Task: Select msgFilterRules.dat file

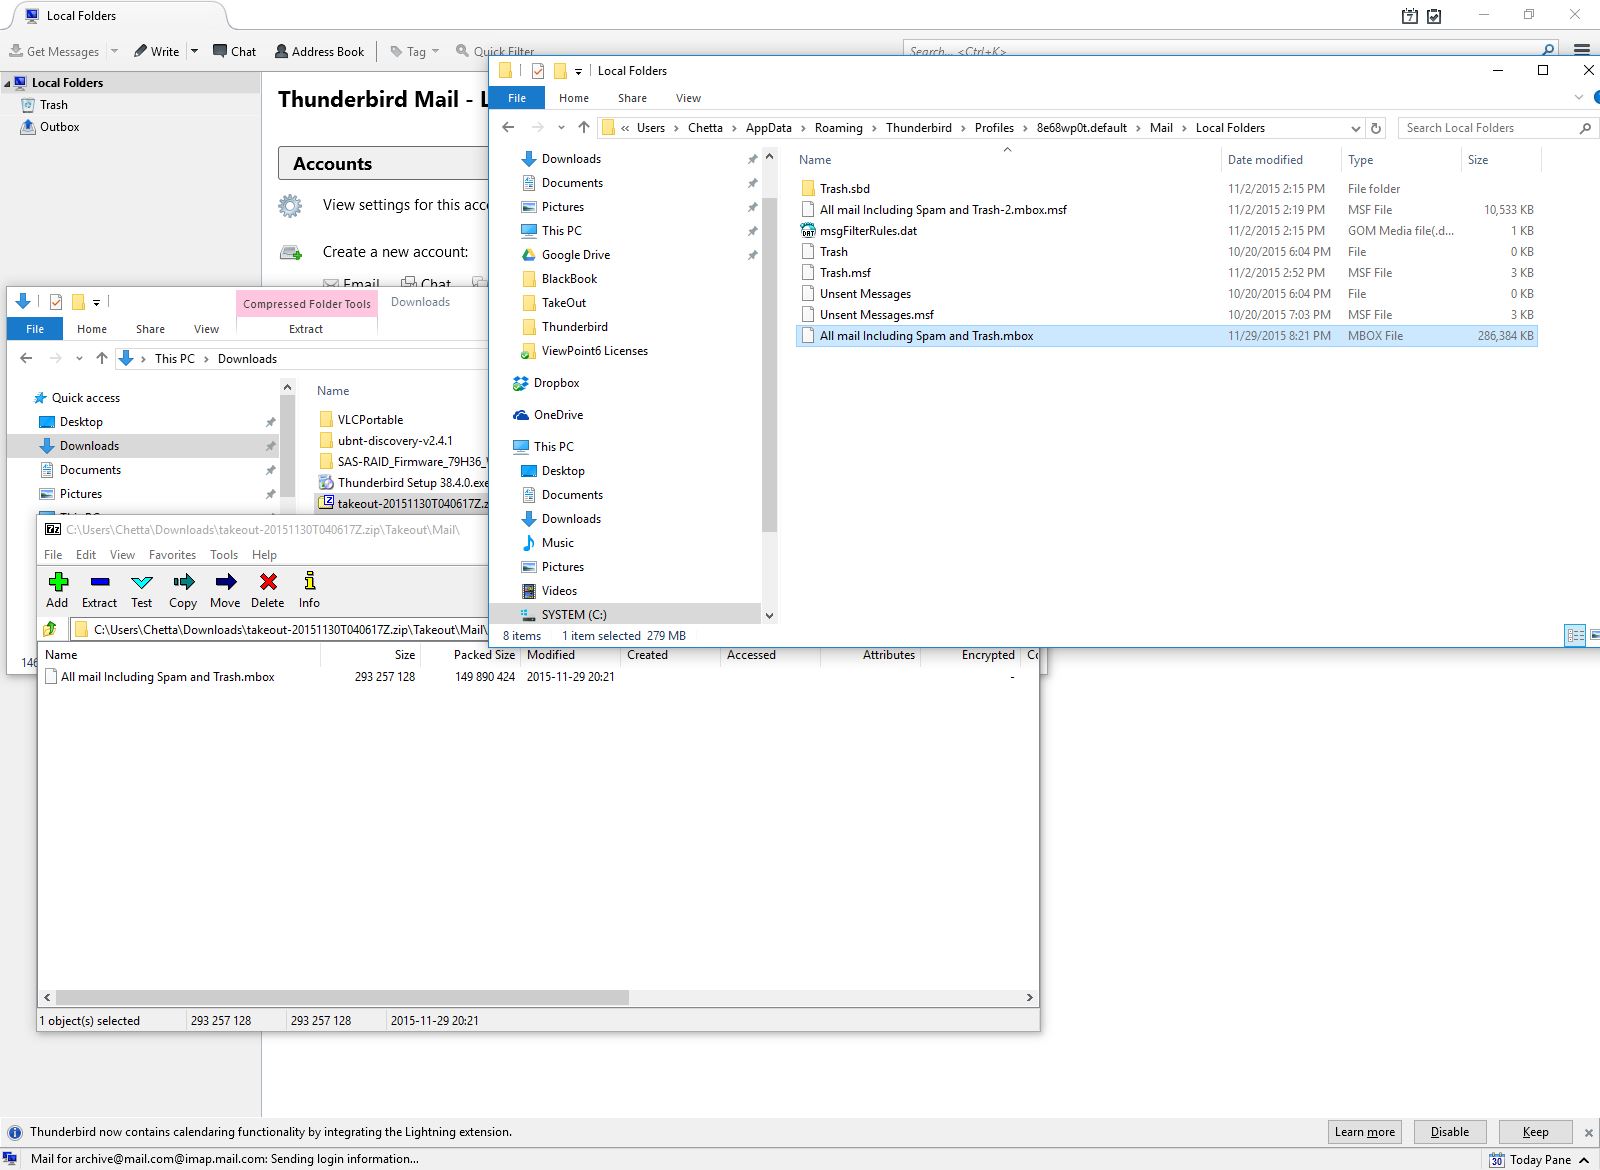Action: [x=868, y=231]
